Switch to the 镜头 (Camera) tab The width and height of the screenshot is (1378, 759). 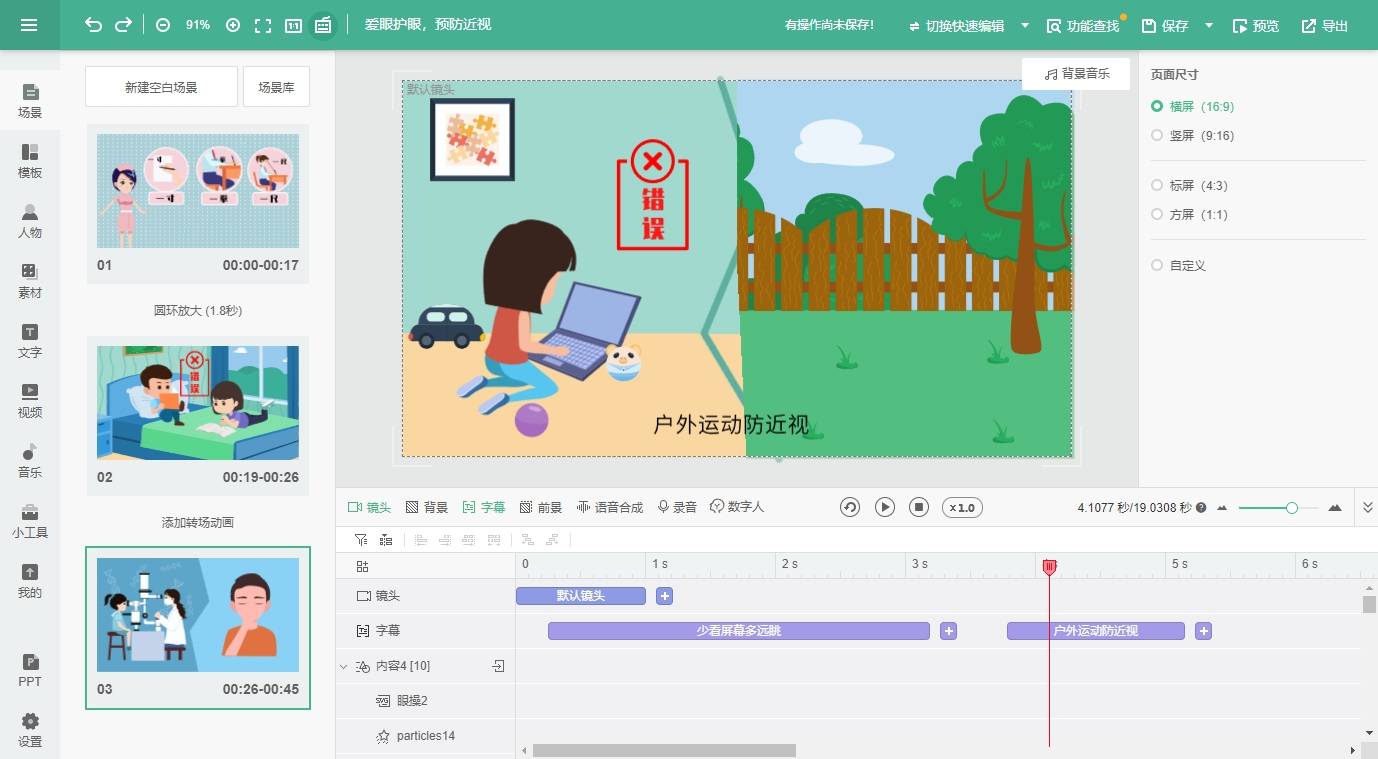372,507
